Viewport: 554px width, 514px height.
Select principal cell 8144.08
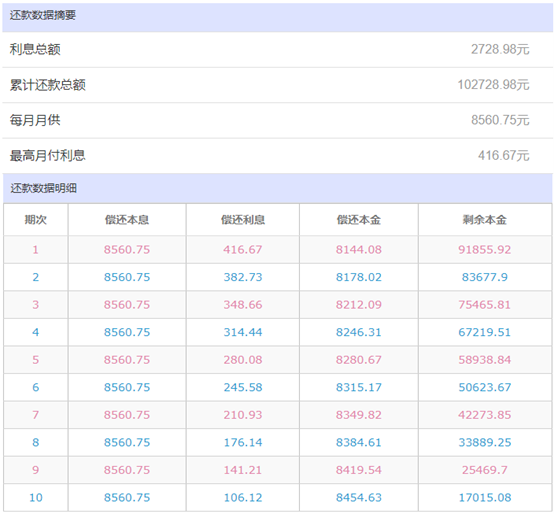click(x=359, y=250)
